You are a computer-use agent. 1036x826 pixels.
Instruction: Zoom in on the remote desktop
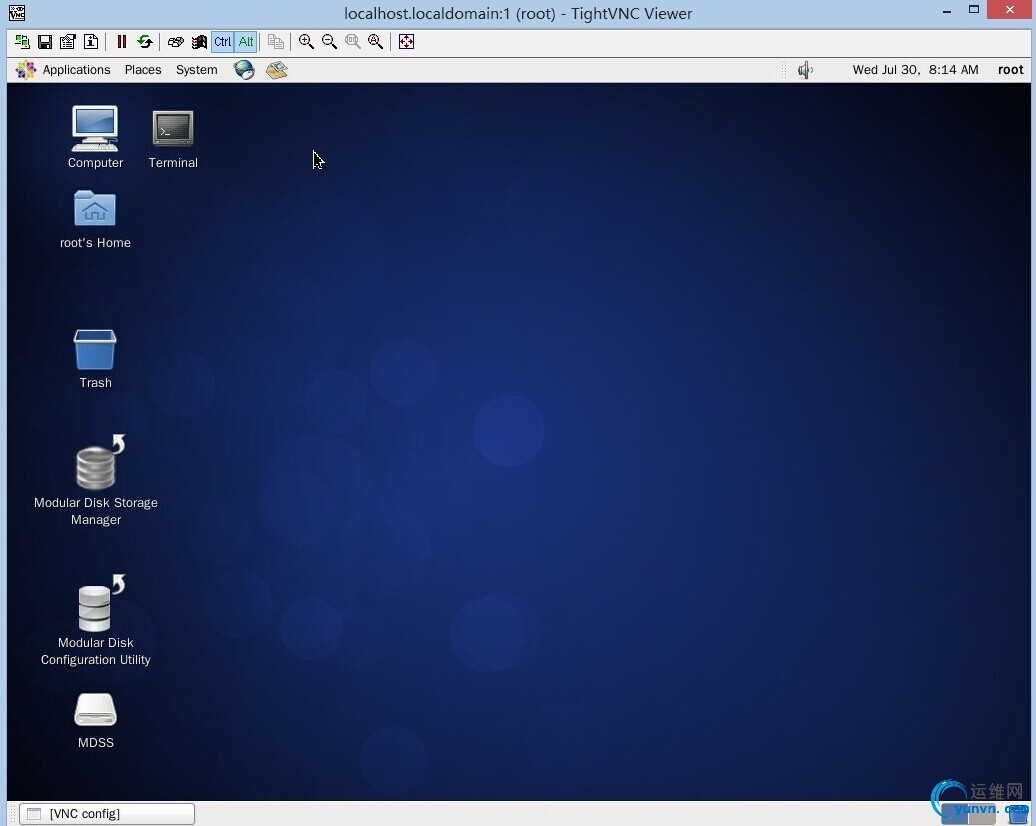306,42
